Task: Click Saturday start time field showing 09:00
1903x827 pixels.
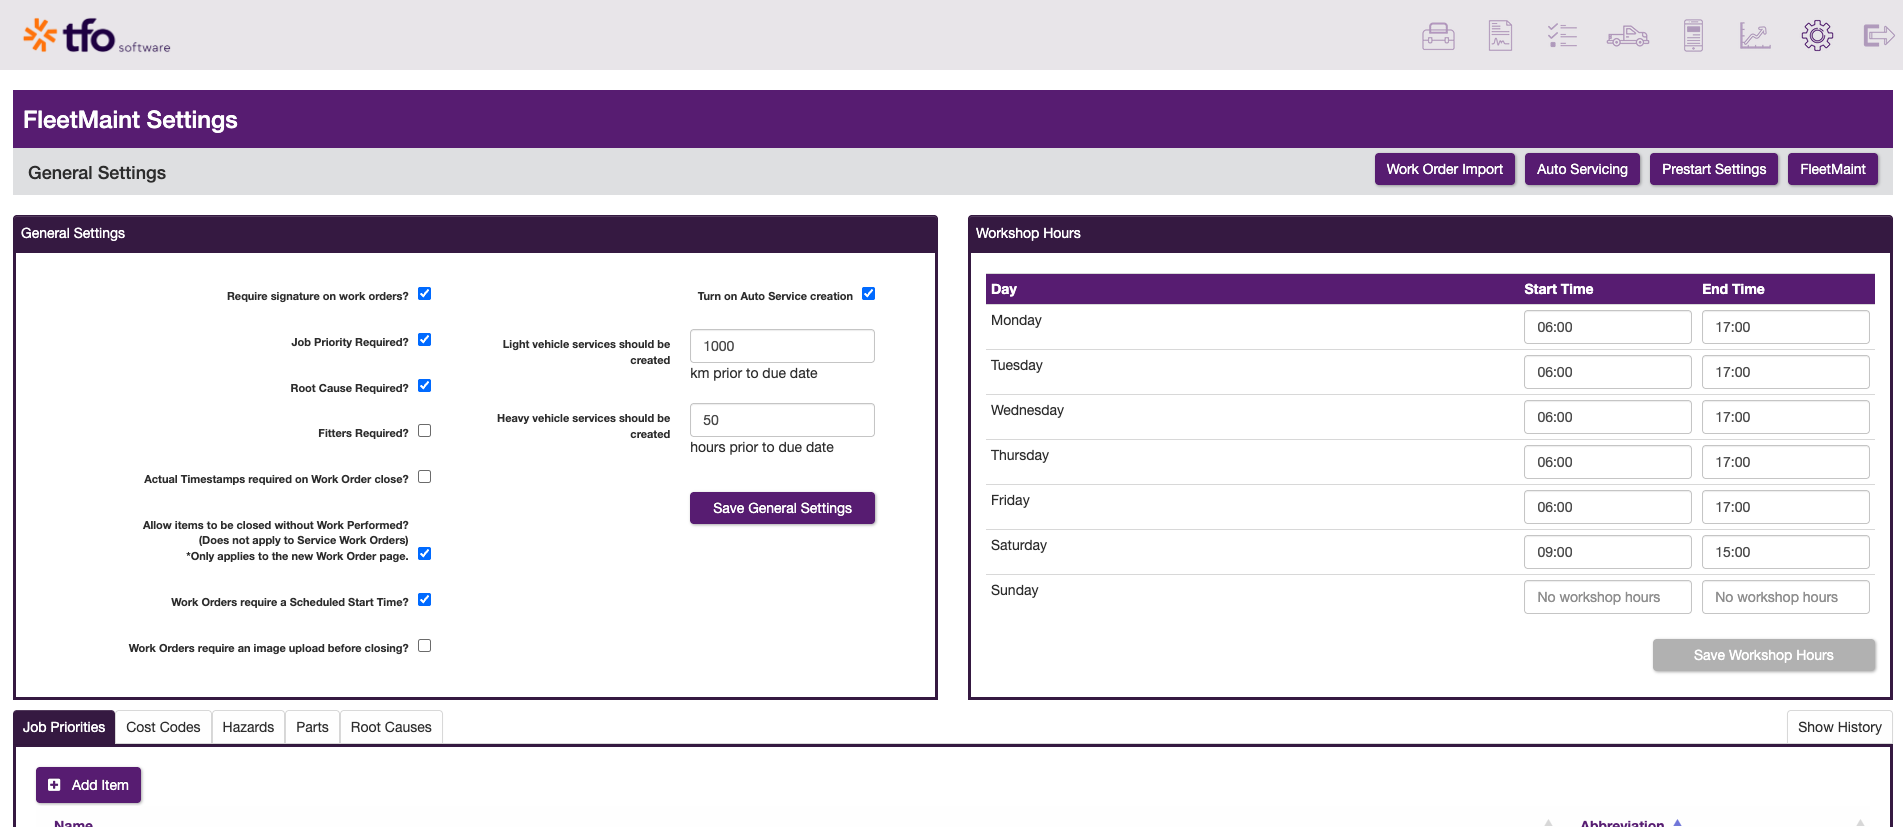Action: click(1608, 552)
